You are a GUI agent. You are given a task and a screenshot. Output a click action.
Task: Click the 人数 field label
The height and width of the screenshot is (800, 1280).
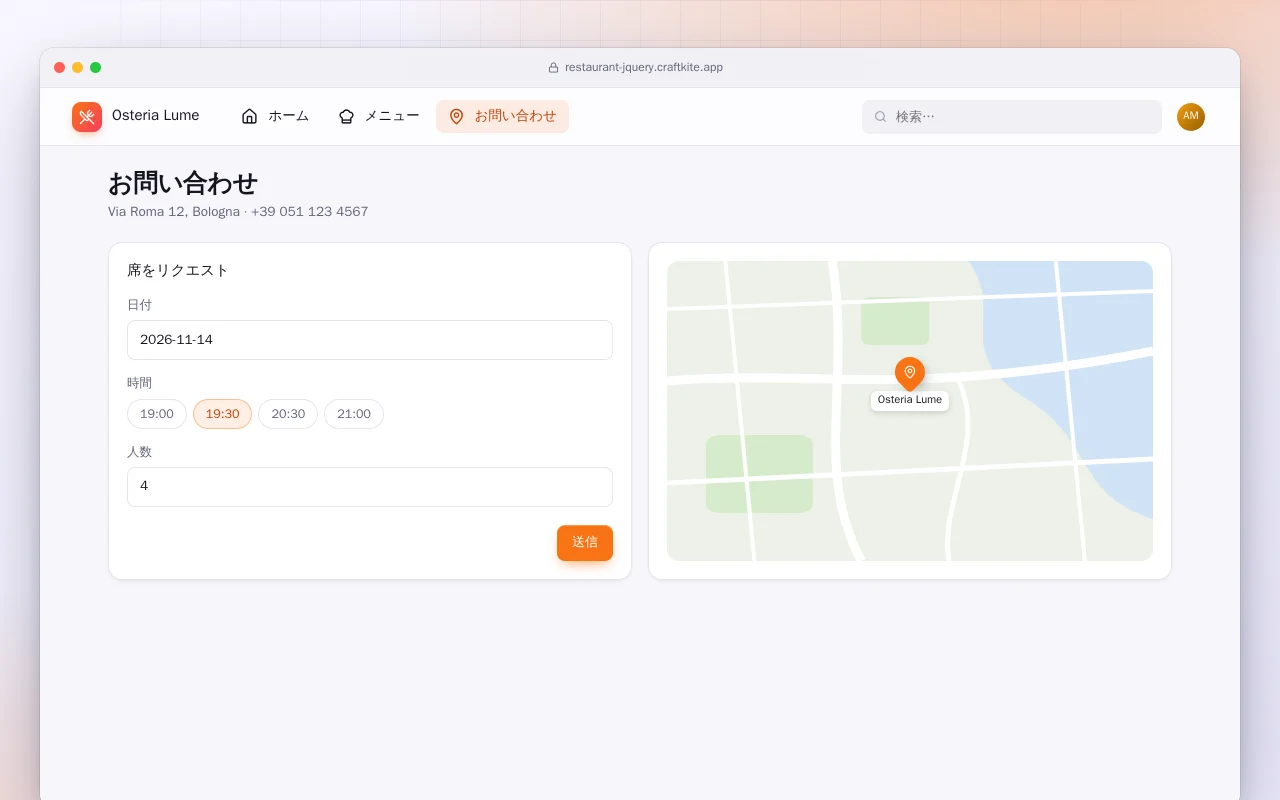click(140, 452)
